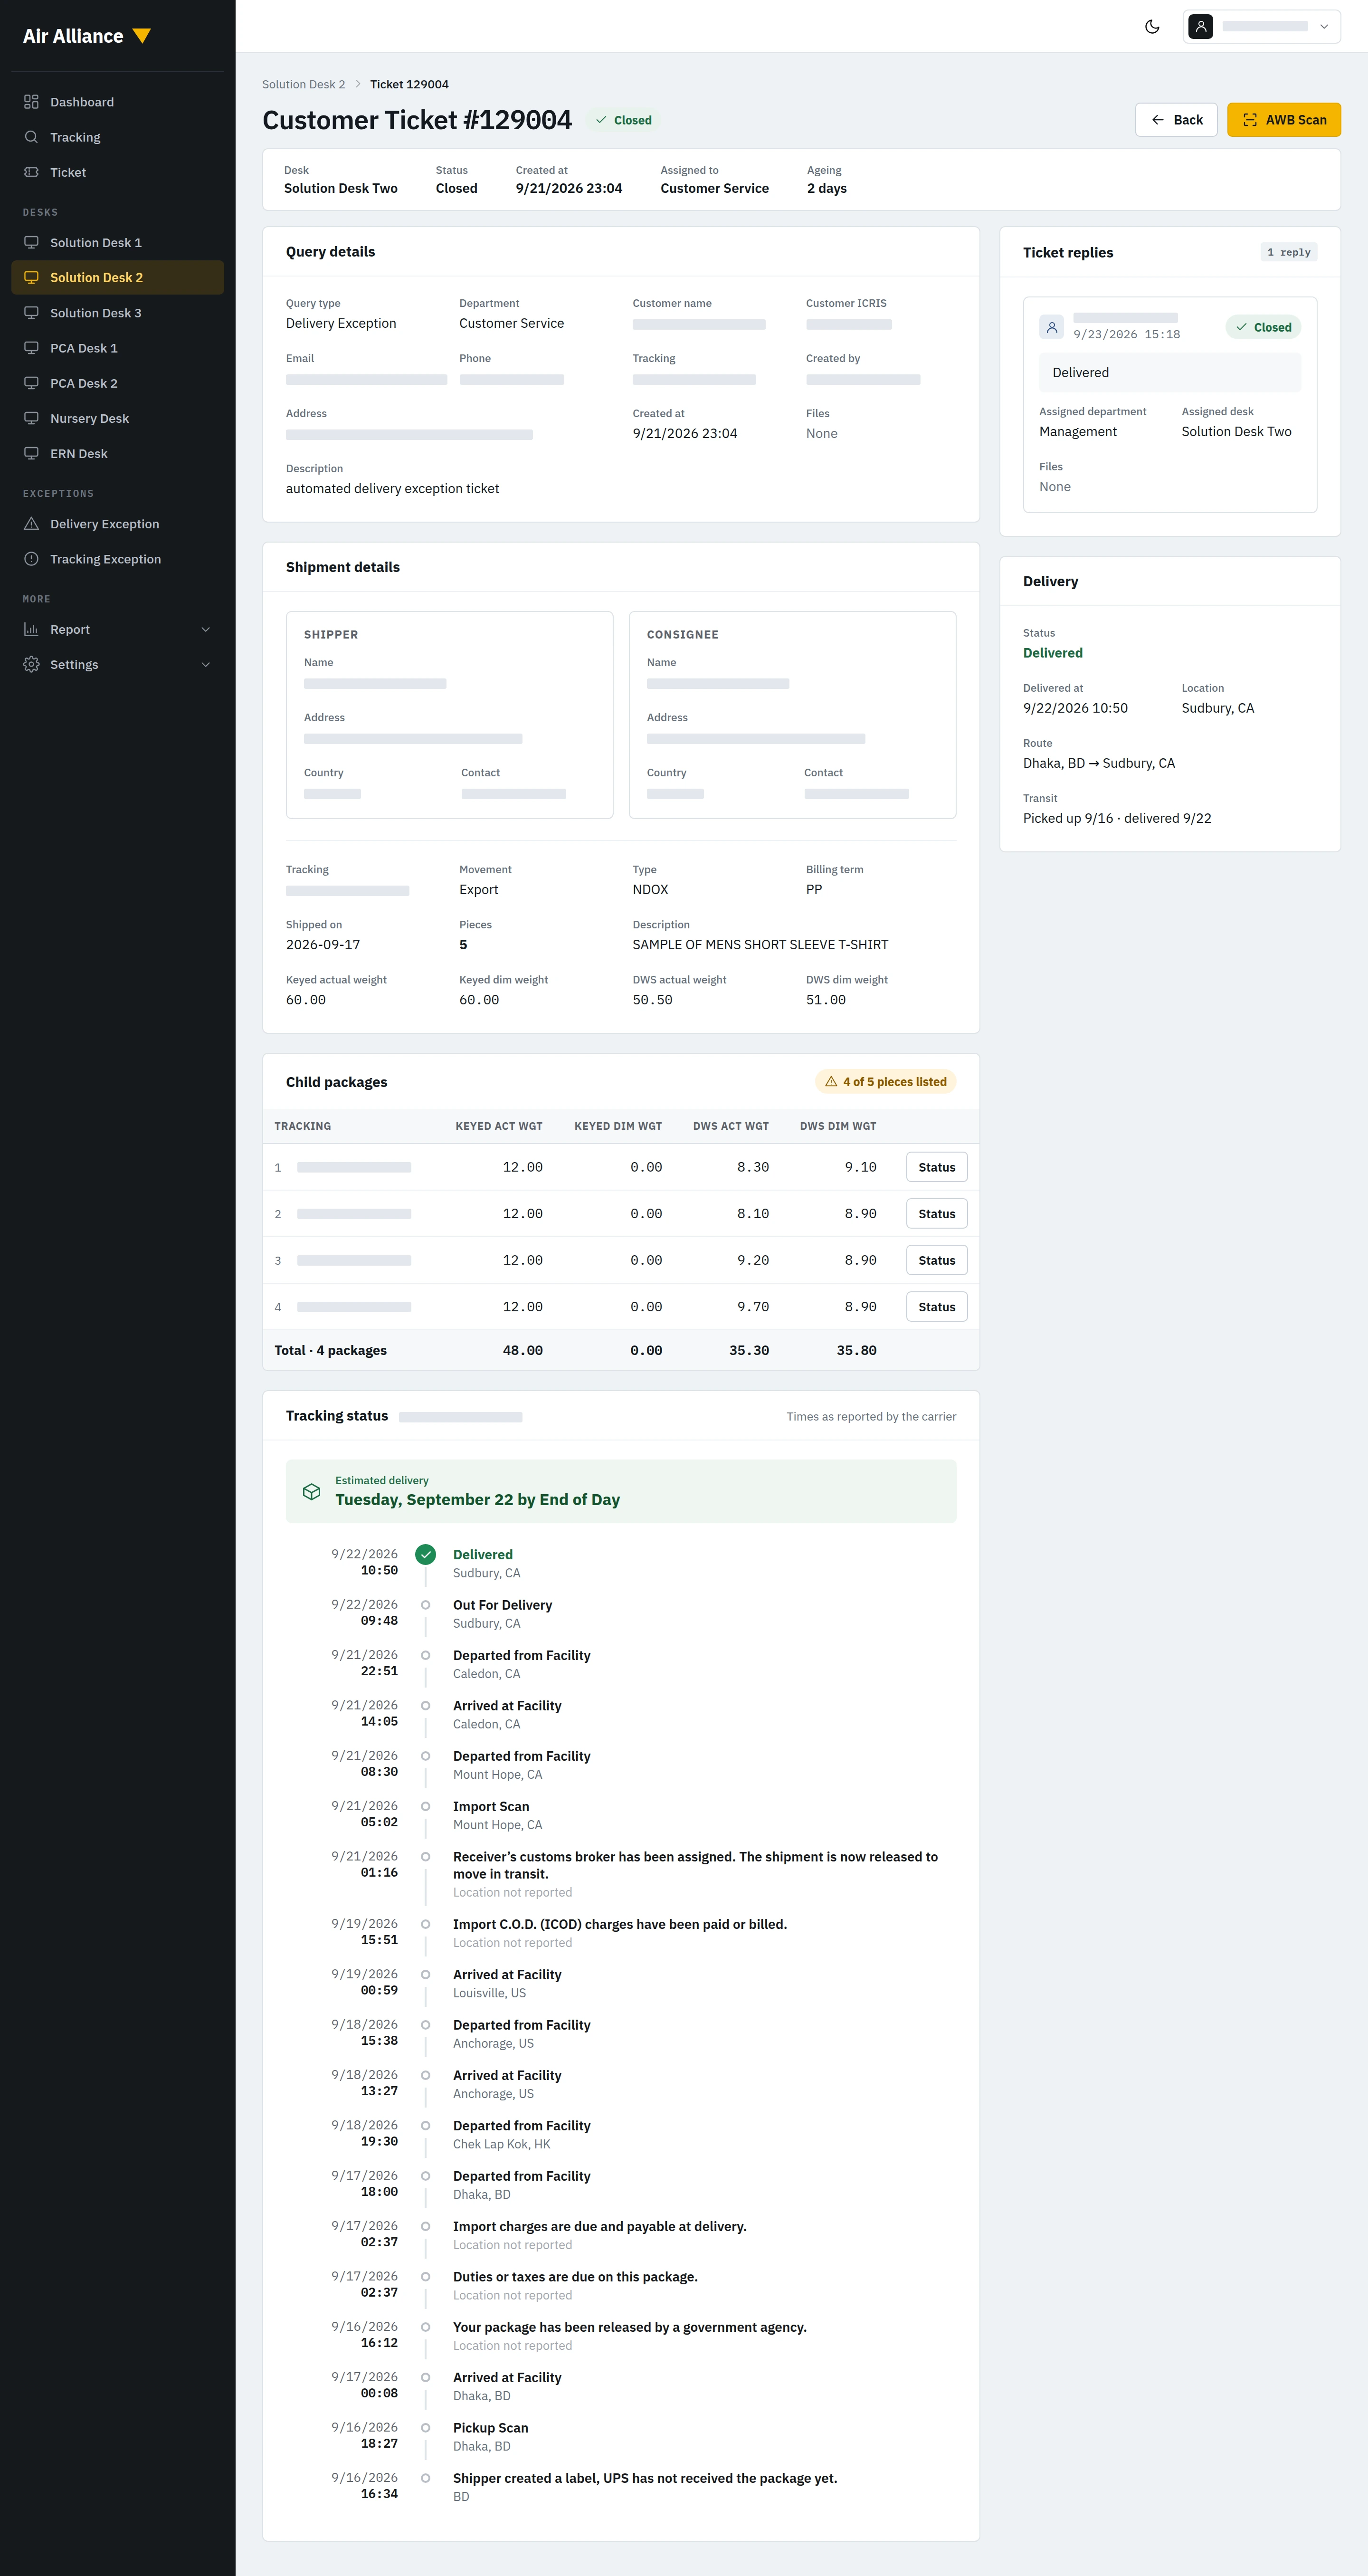Click the Tuesday, September 22 by End of Day text
Viewport: 1368px width, 2576px height.
click(477, 1500)
